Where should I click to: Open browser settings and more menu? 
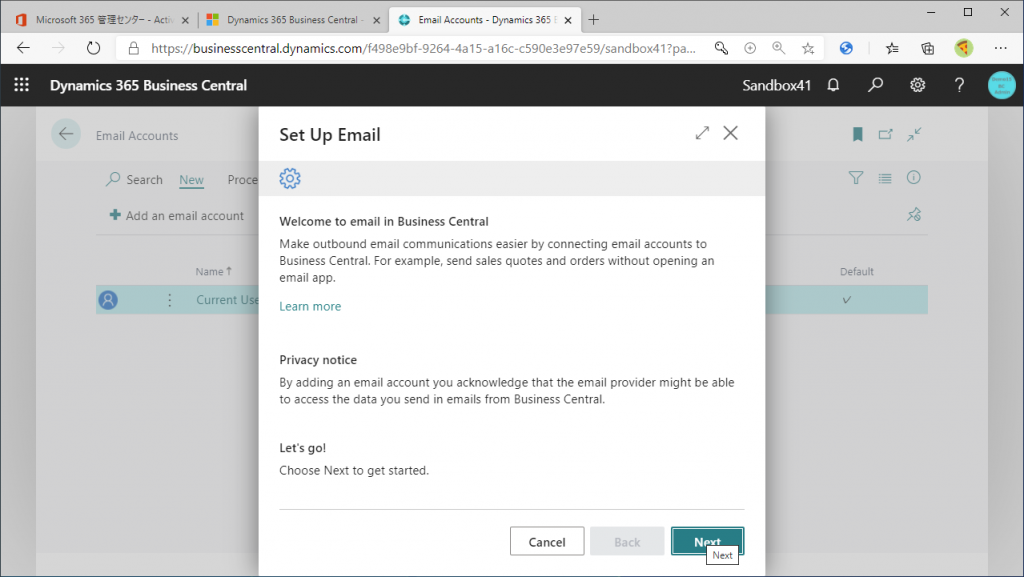[1000, 48]
